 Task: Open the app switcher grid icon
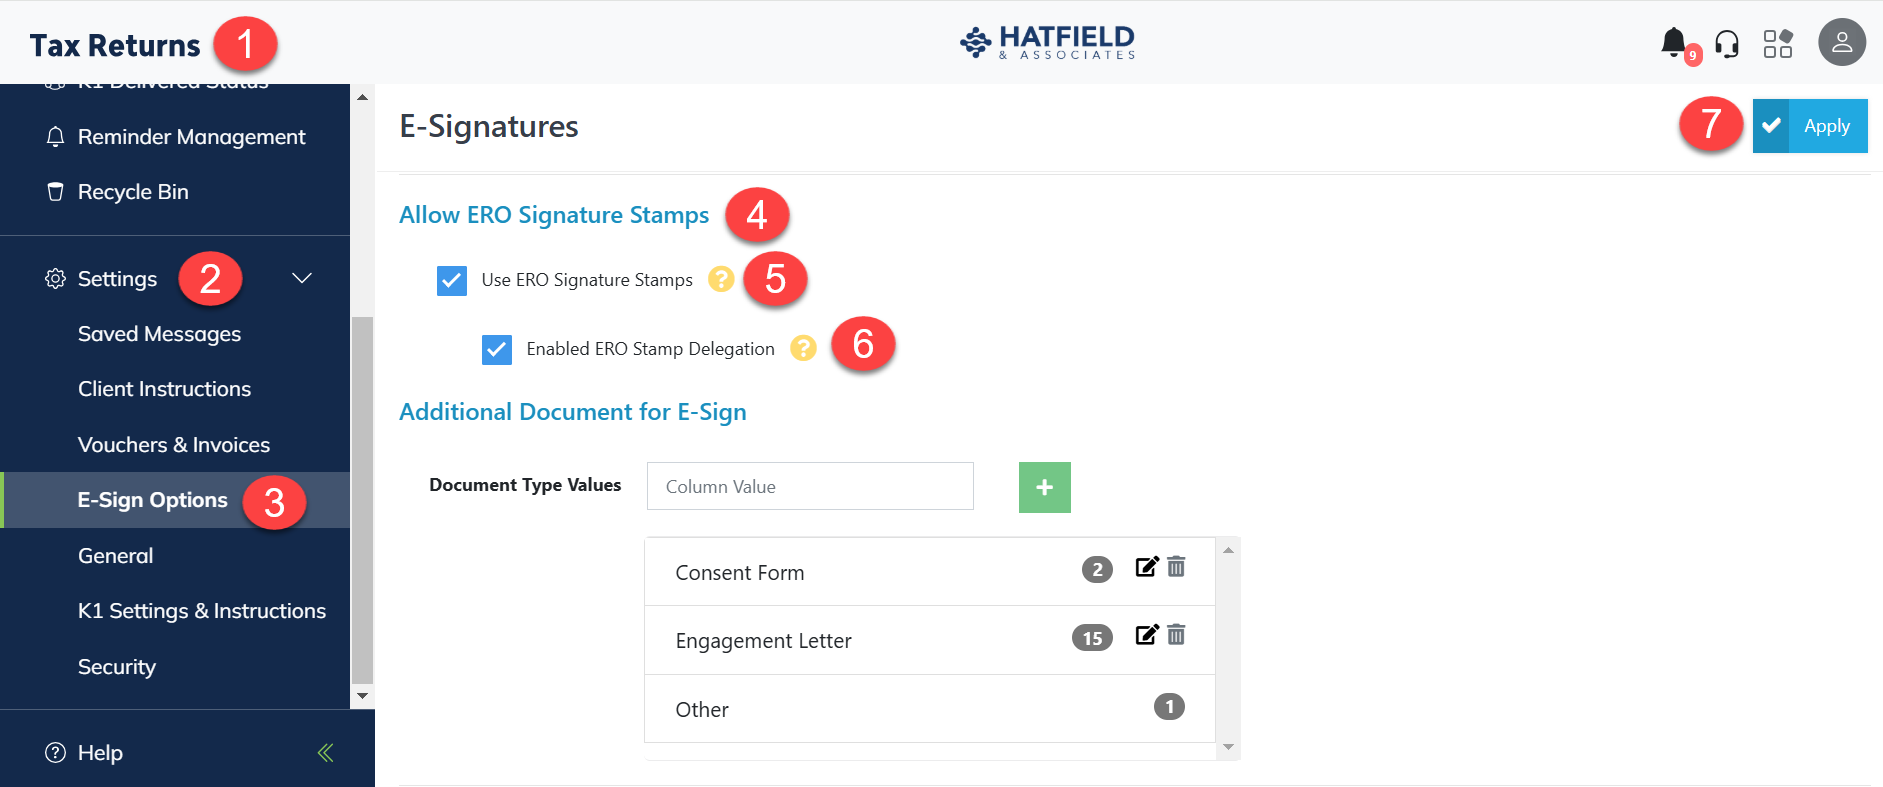tap(1777, 44)
